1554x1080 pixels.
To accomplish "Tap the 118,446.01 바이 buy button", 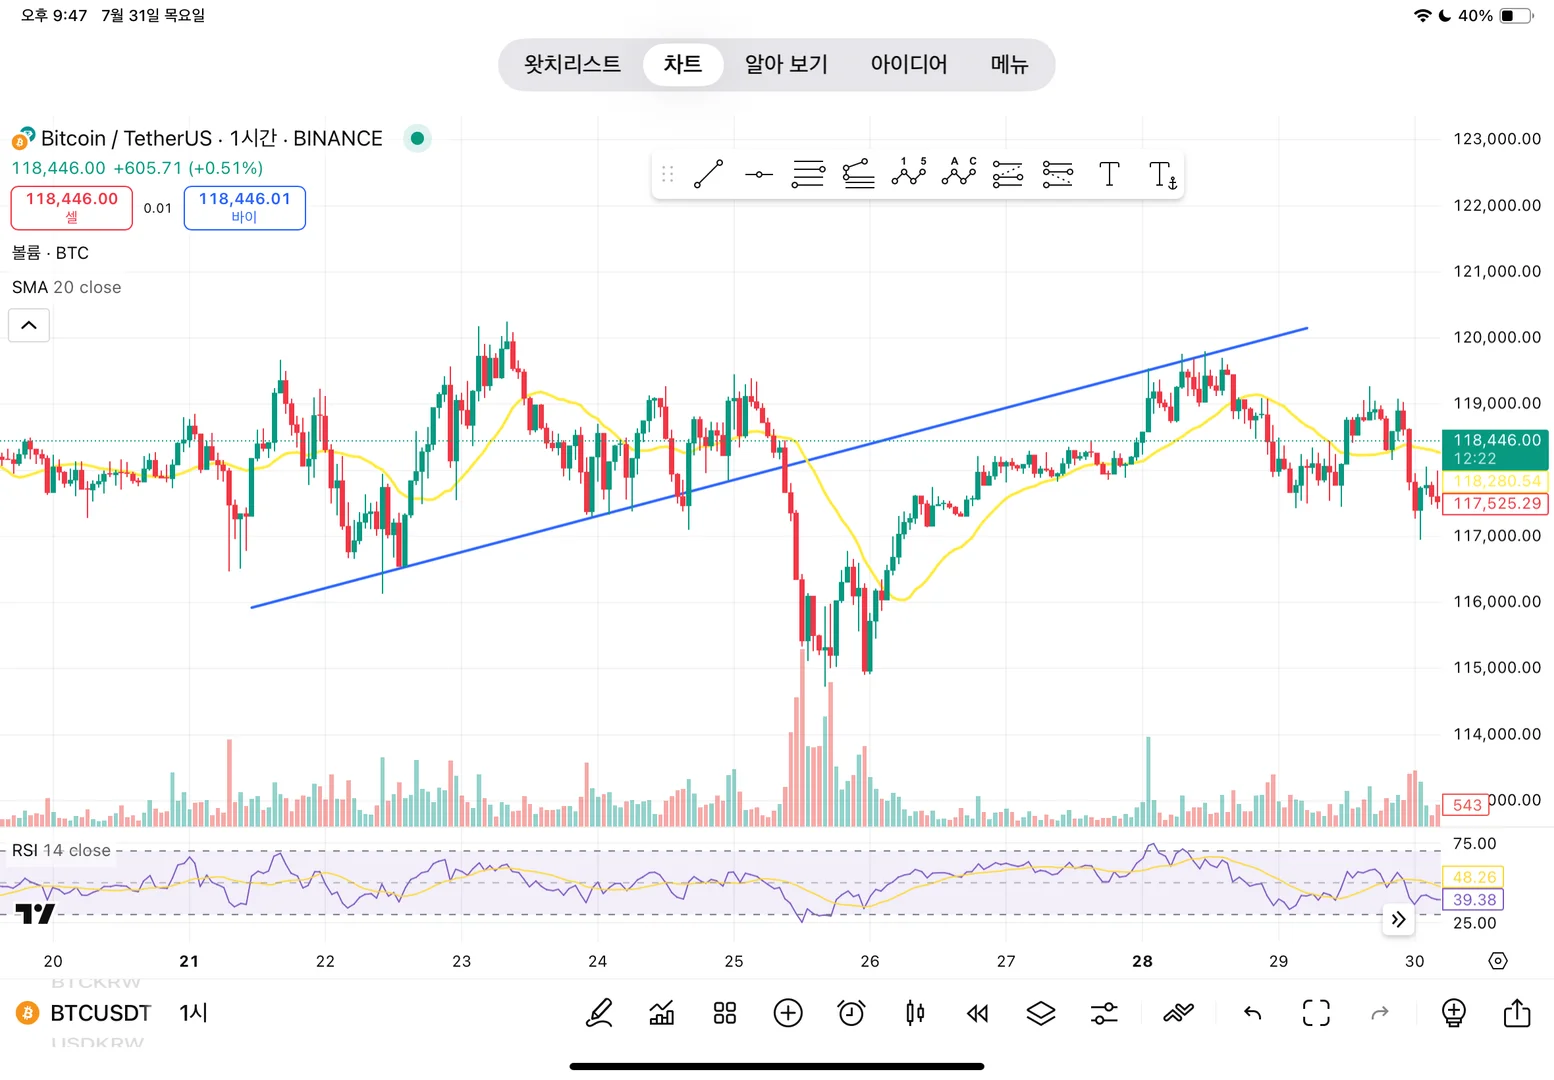I will (245, 208).
